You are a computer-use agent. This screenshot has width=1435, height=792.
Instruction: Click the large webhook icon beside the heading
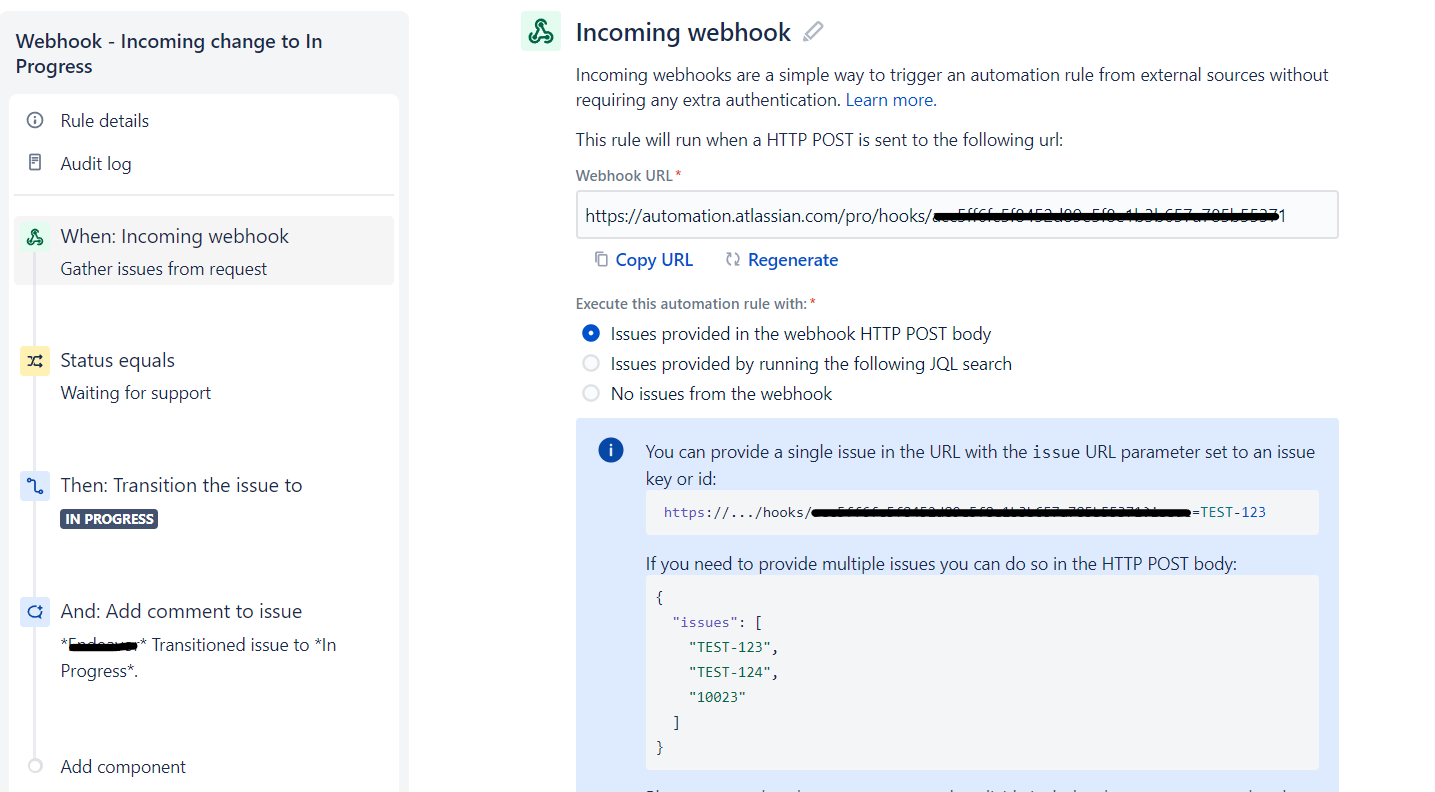(541, 32)
